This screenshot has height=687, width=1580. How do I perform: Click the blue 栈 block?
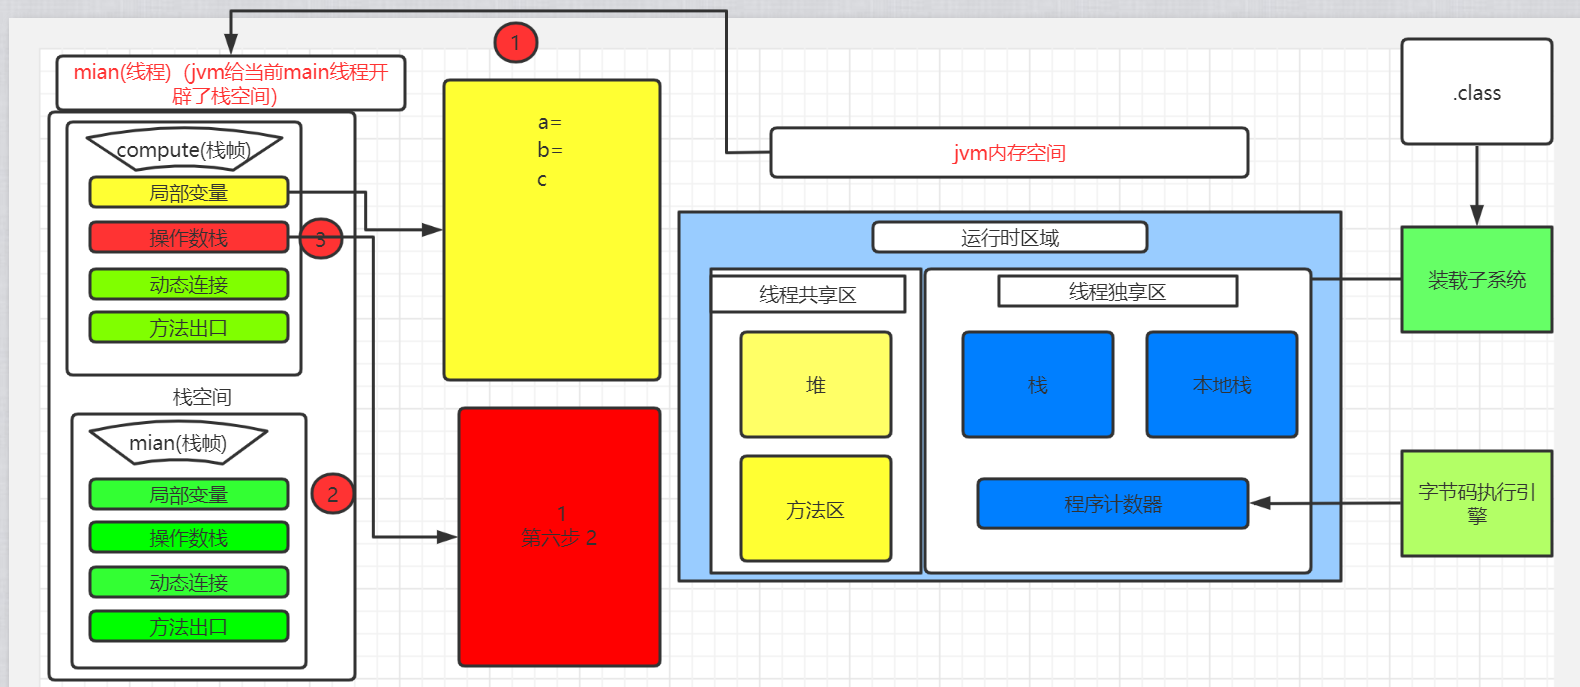[1038, 385]
